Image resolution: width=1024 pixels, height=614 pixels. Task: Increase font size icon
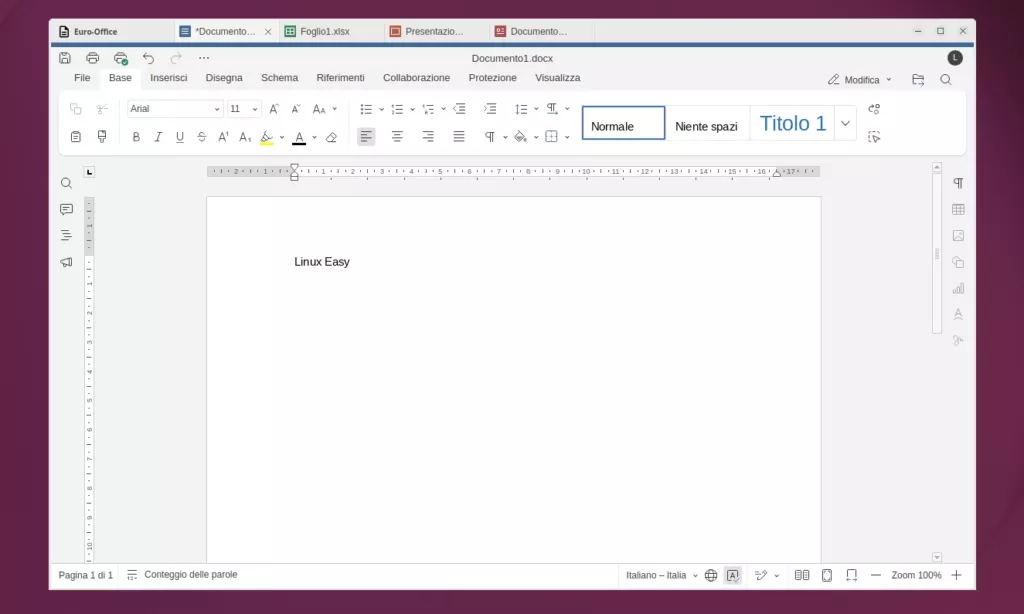coord(274,108)
